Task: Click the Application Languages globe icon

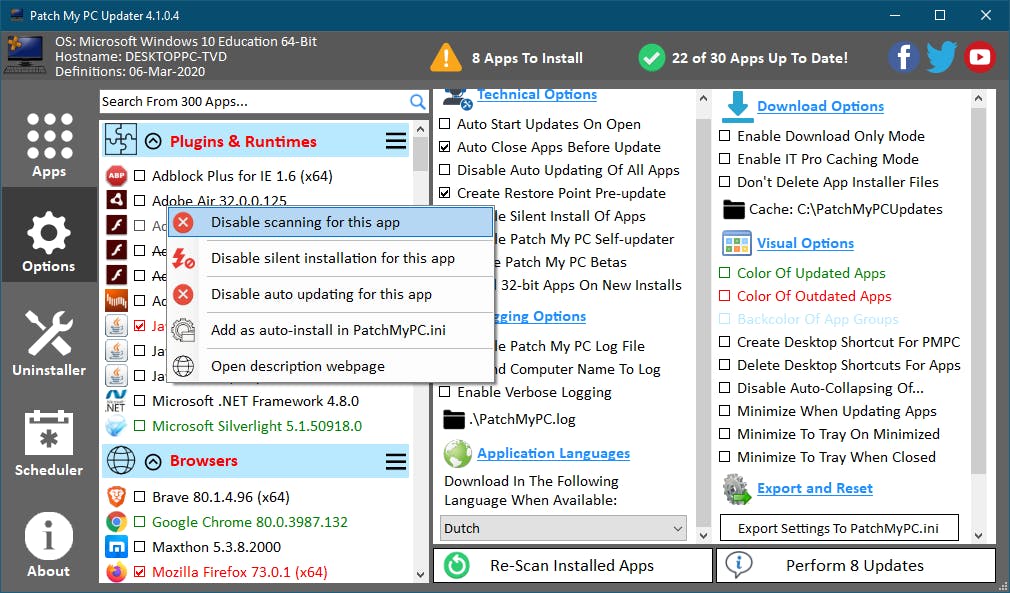Action: coord(457,454)
